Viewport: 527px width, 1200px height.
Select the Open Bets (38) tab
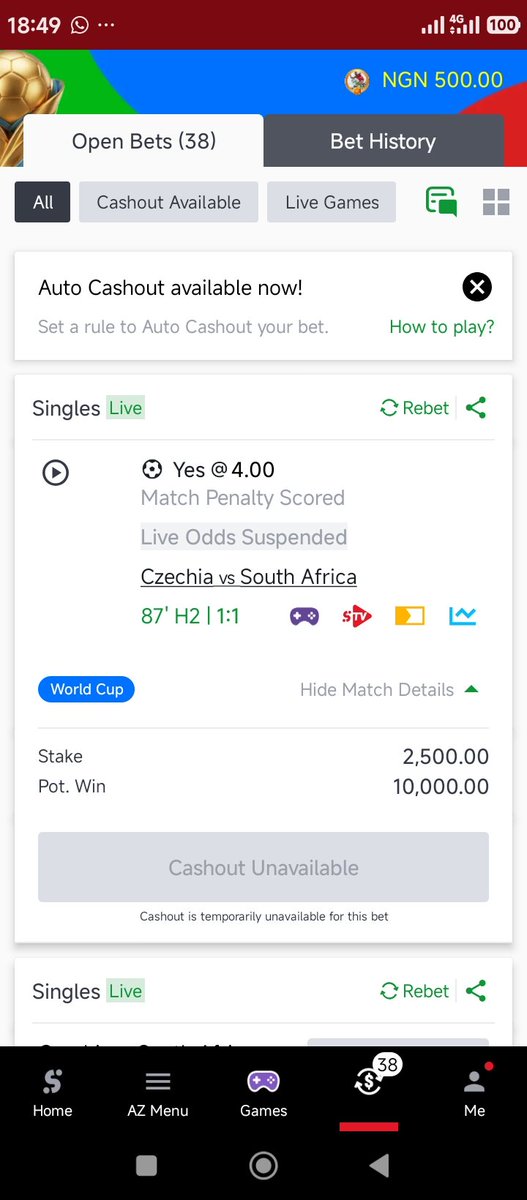pyautogui.click(x=144, y=141)
